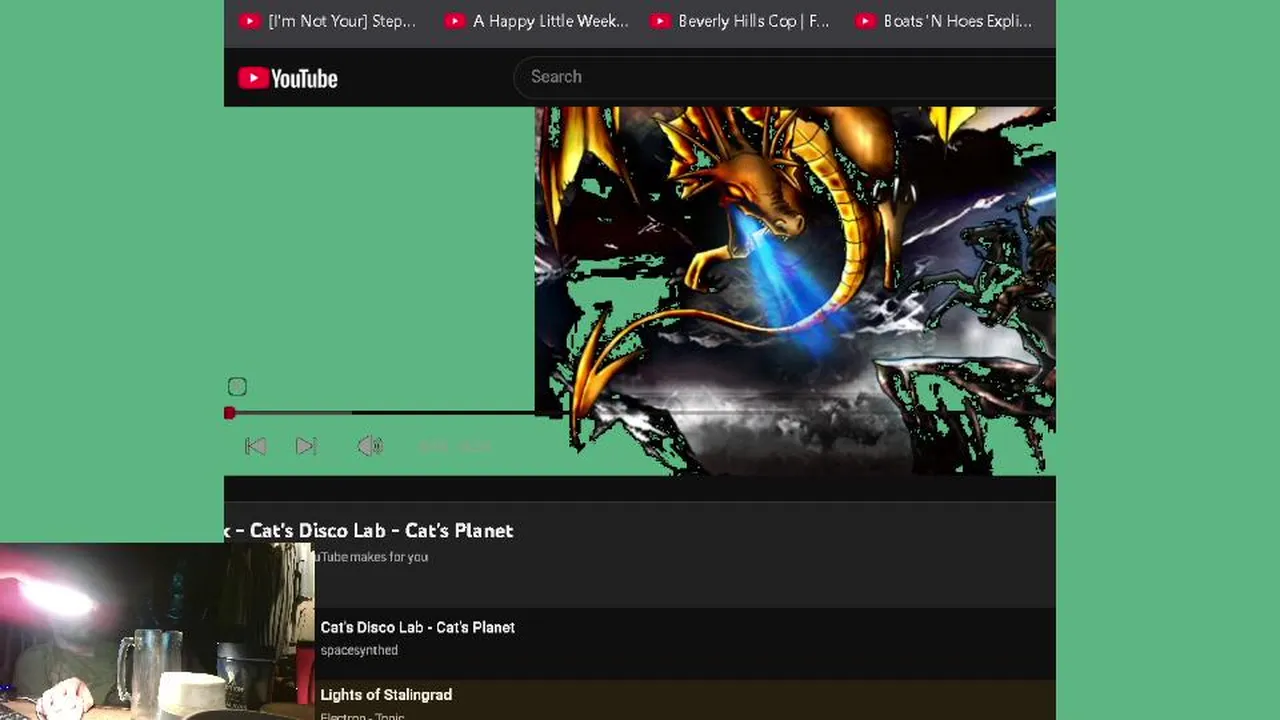Open the "spacesynthed" channel name
The width and height of the screenshot is (1280, 720).
[359, 650]
